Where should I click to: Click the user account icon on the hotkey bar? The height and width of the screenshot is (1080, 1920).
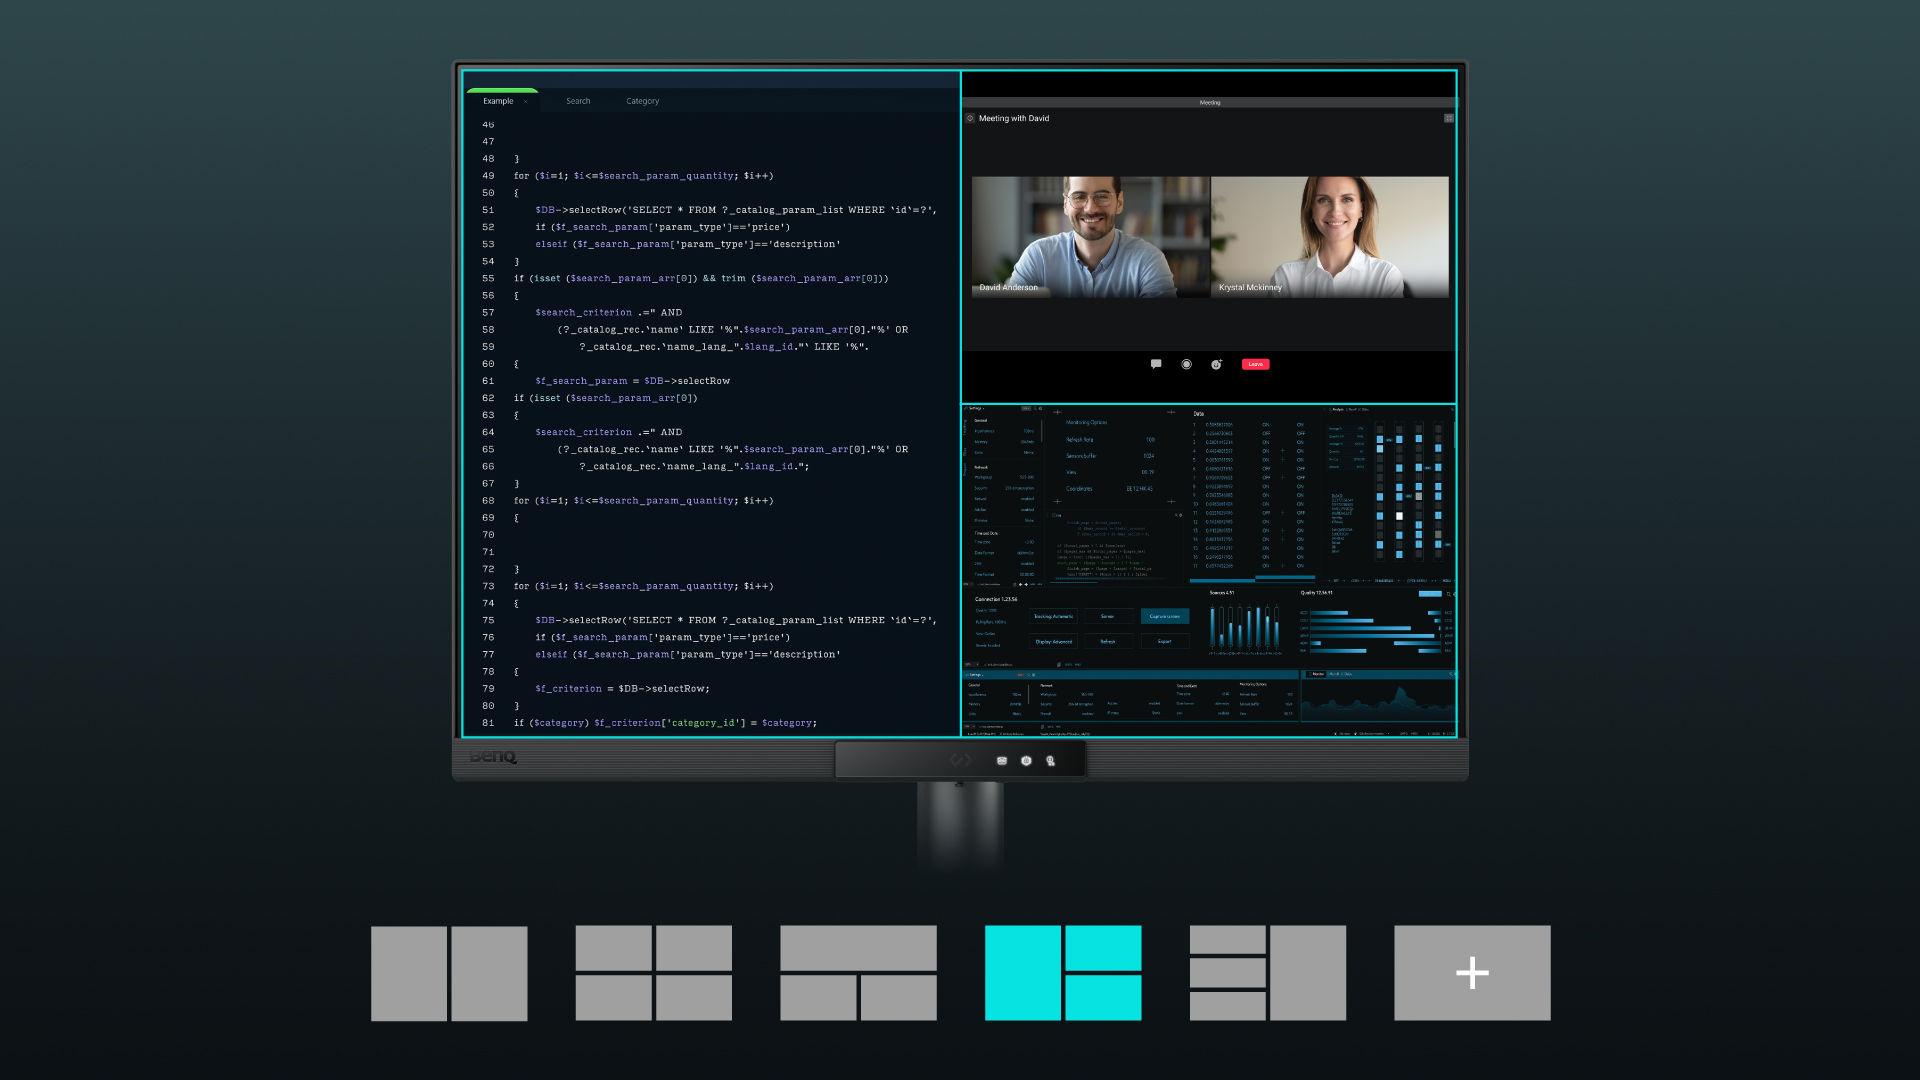[1050, 761]
